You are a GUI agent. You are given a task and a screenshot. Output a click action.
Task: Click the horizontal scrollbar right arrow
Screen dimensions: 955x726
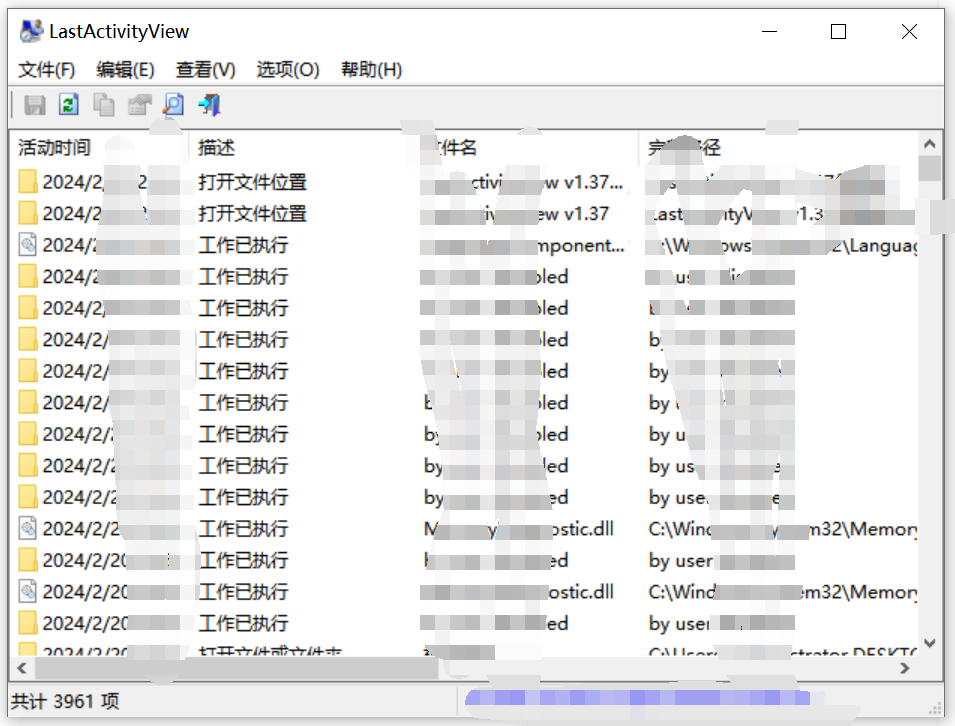(x=906, y=667)
